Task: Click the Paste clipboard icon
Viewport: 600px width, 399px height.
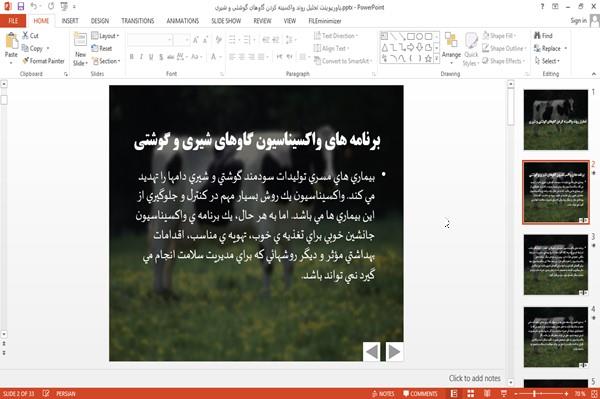Action: point(11,41)
